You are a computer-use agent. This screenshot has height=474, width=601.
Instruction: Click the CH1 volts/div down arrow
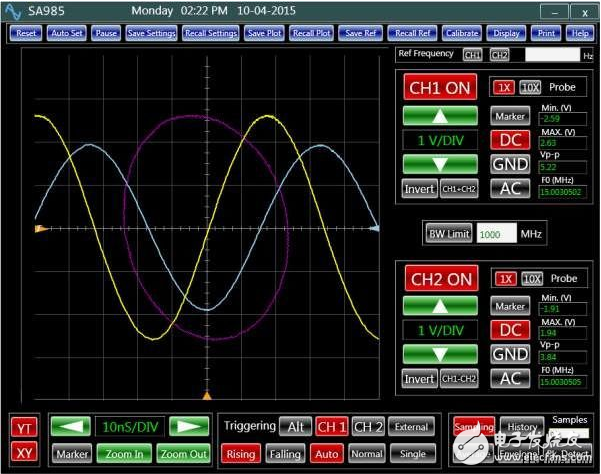[438, 164]
